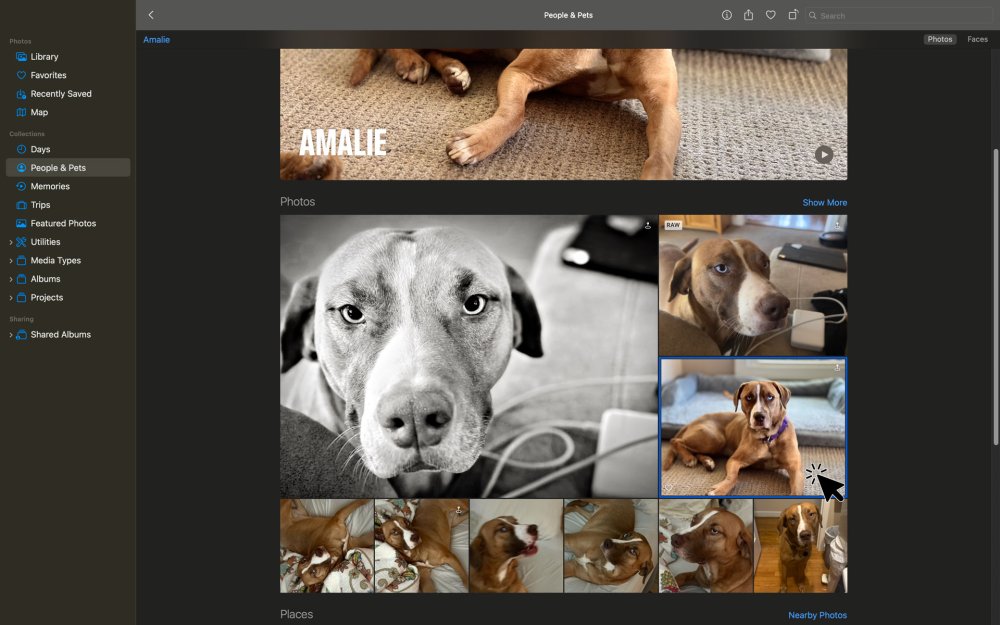The width and height of the screenshot is (1000, 625).
Task: Click the RAW badge on photo
Action: click(x=673, y=225)
